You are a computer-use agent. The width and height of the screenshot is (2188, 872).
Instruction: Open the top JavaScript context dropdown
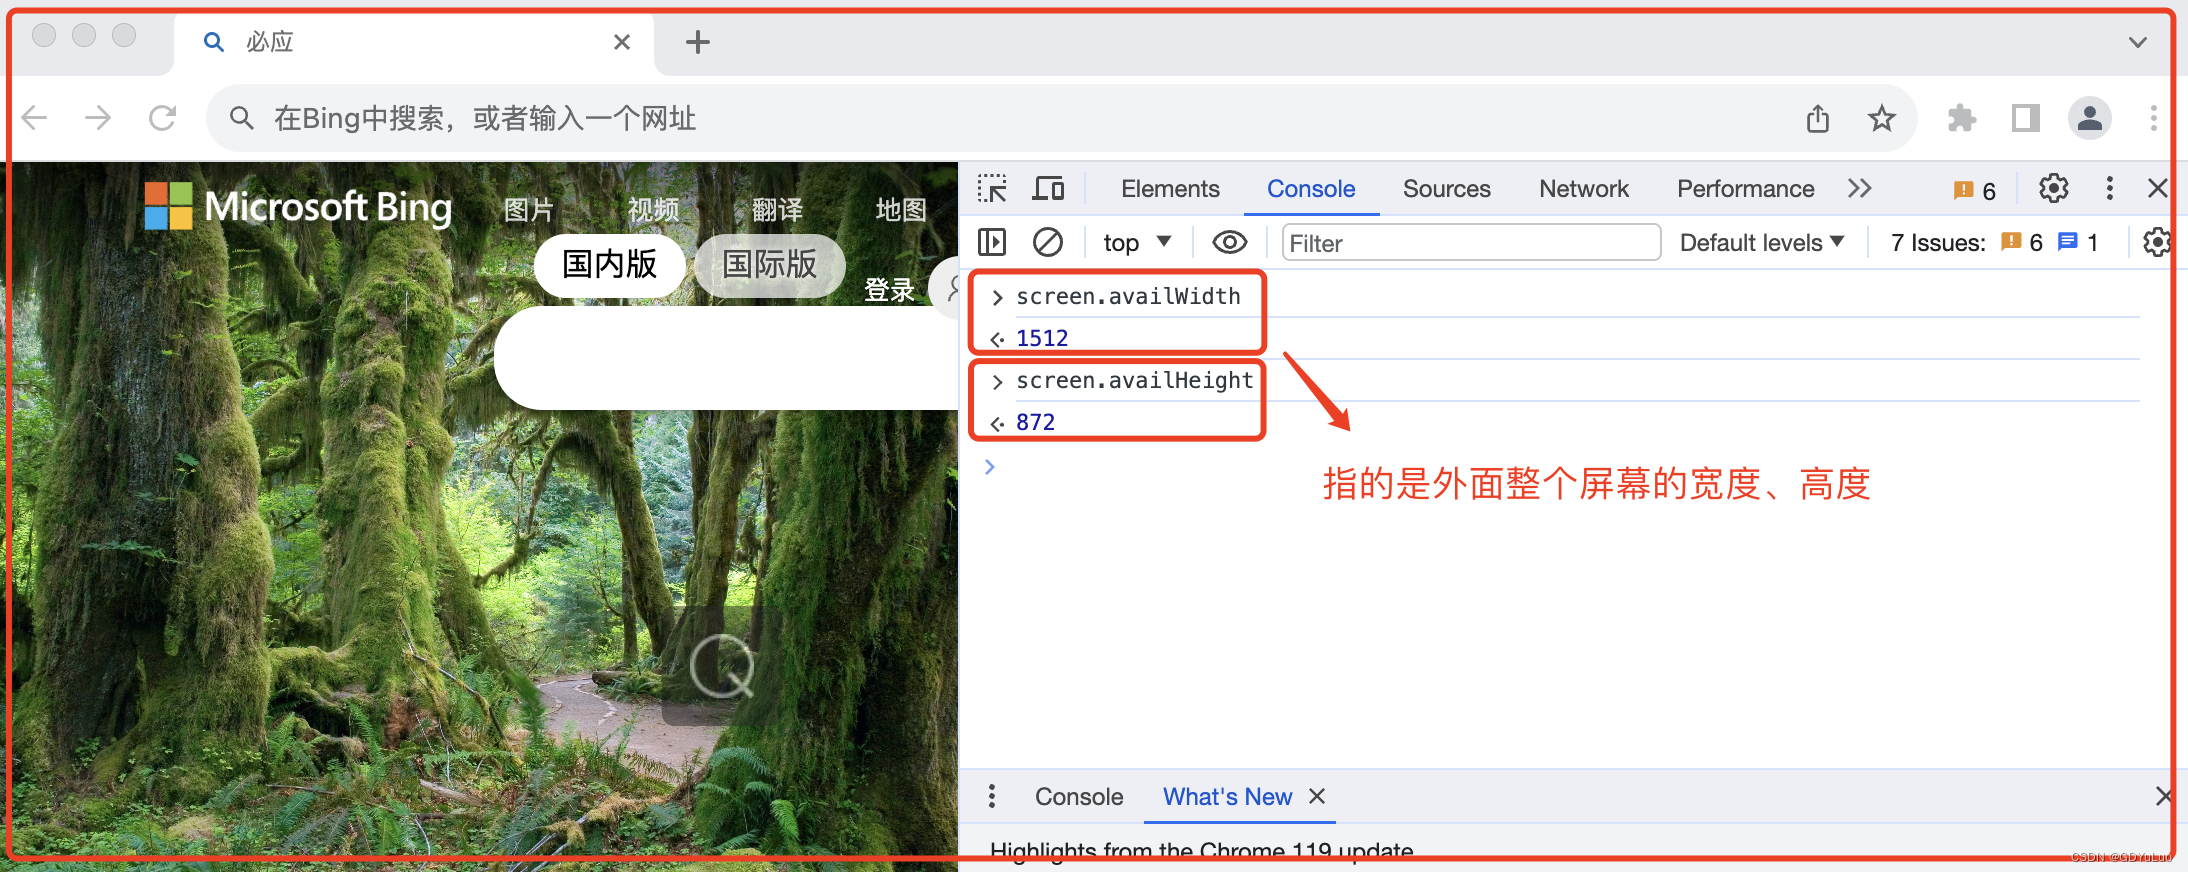point(1137,242)
